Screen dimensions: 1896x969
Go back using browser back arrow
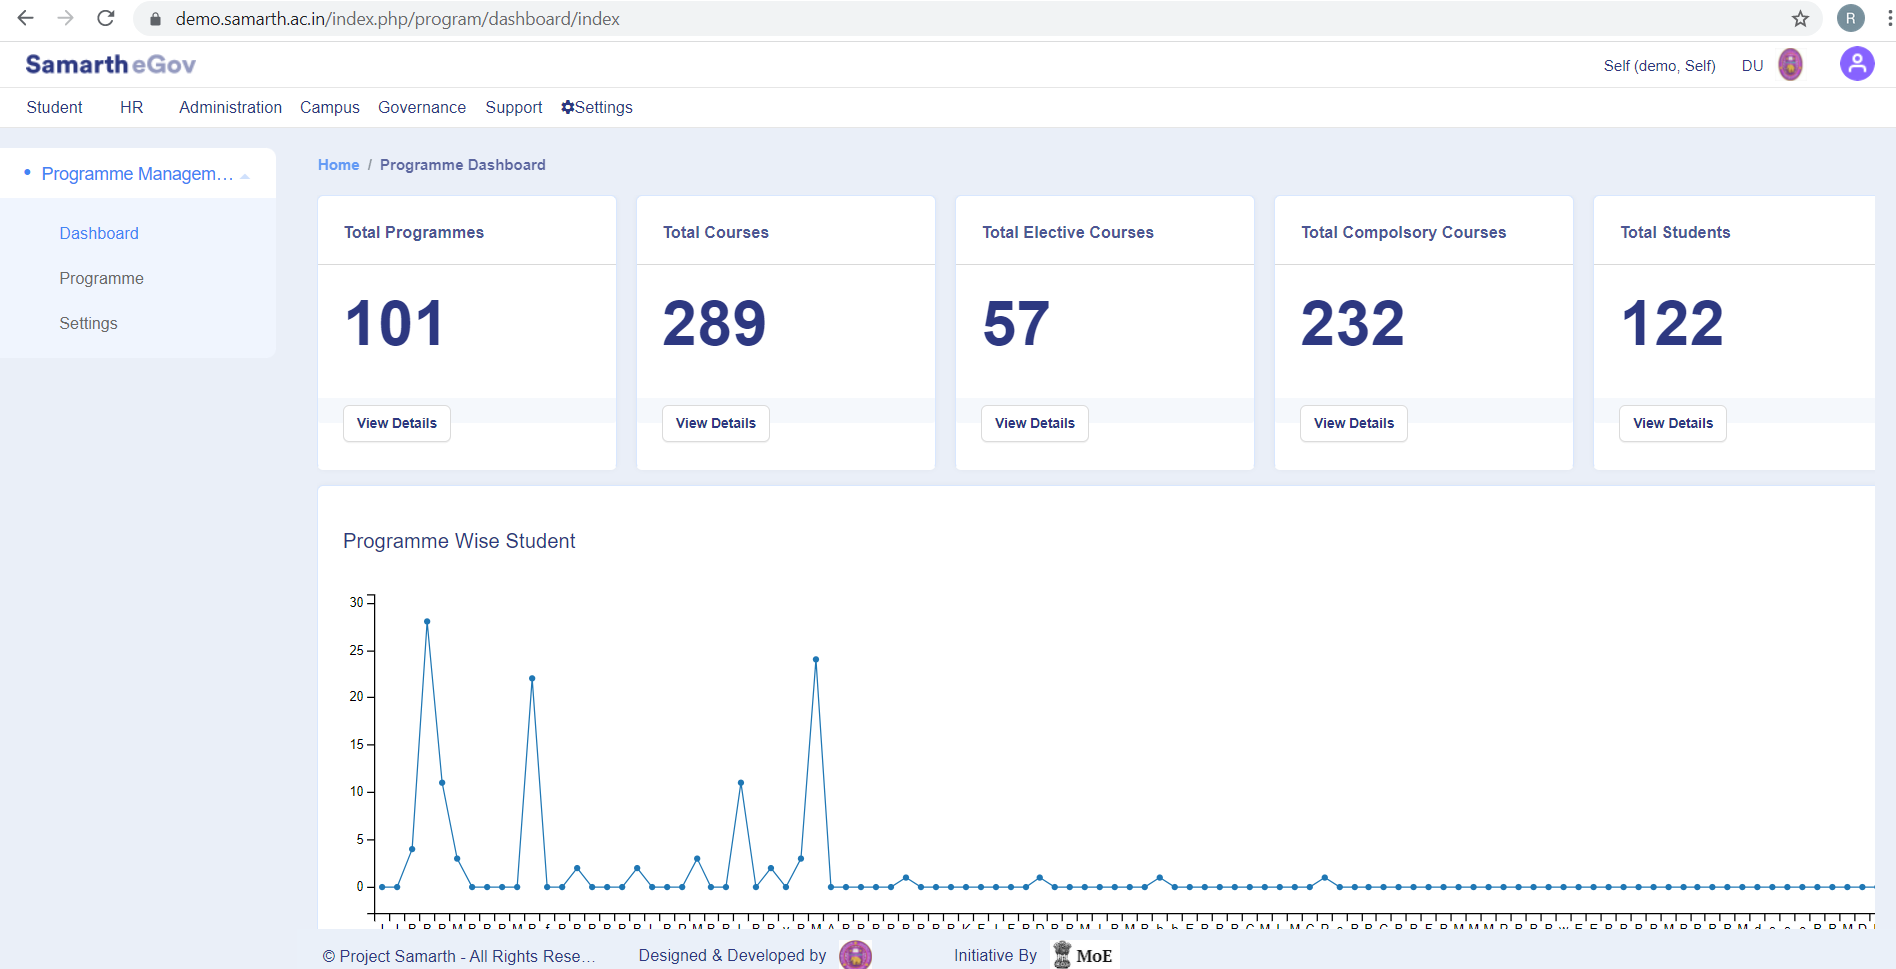[x=26, y=18]
